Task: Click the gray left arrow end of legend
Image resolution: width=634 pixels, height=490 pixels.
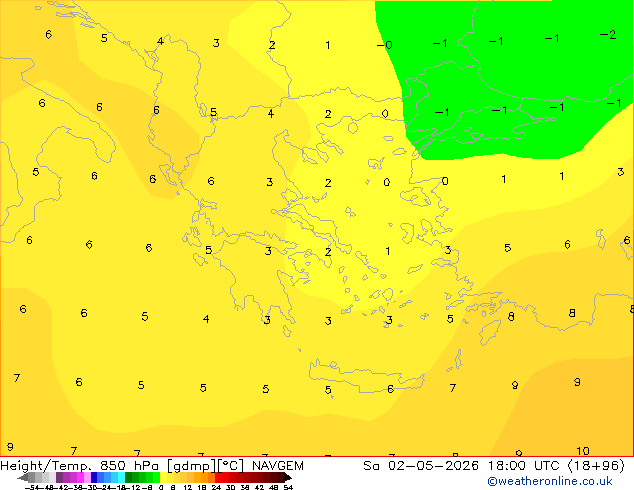Action: (x=23, y=478)
